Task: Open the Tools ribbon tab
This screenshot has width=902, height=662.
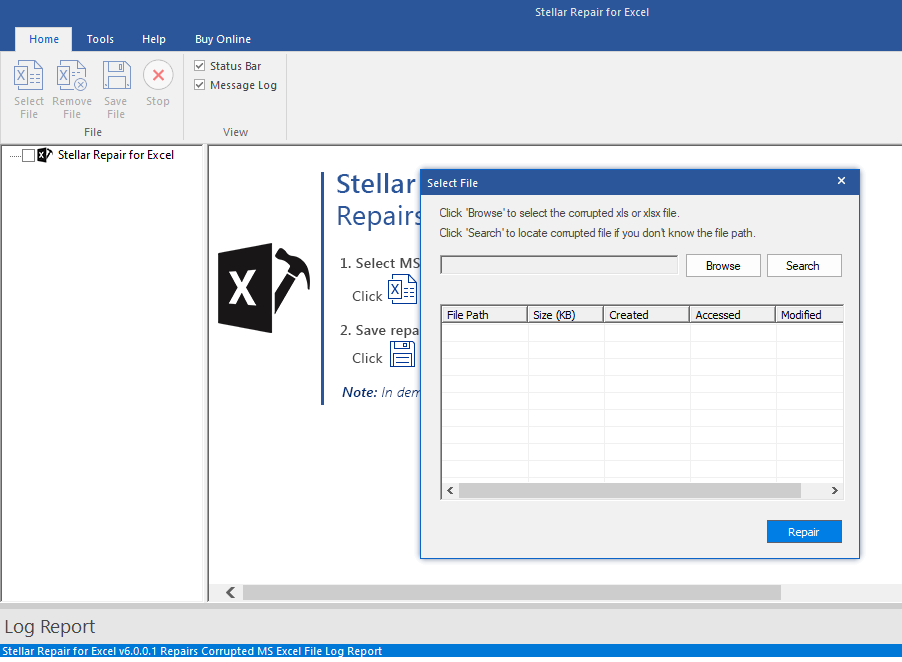Action: click(x=100, y=39)
